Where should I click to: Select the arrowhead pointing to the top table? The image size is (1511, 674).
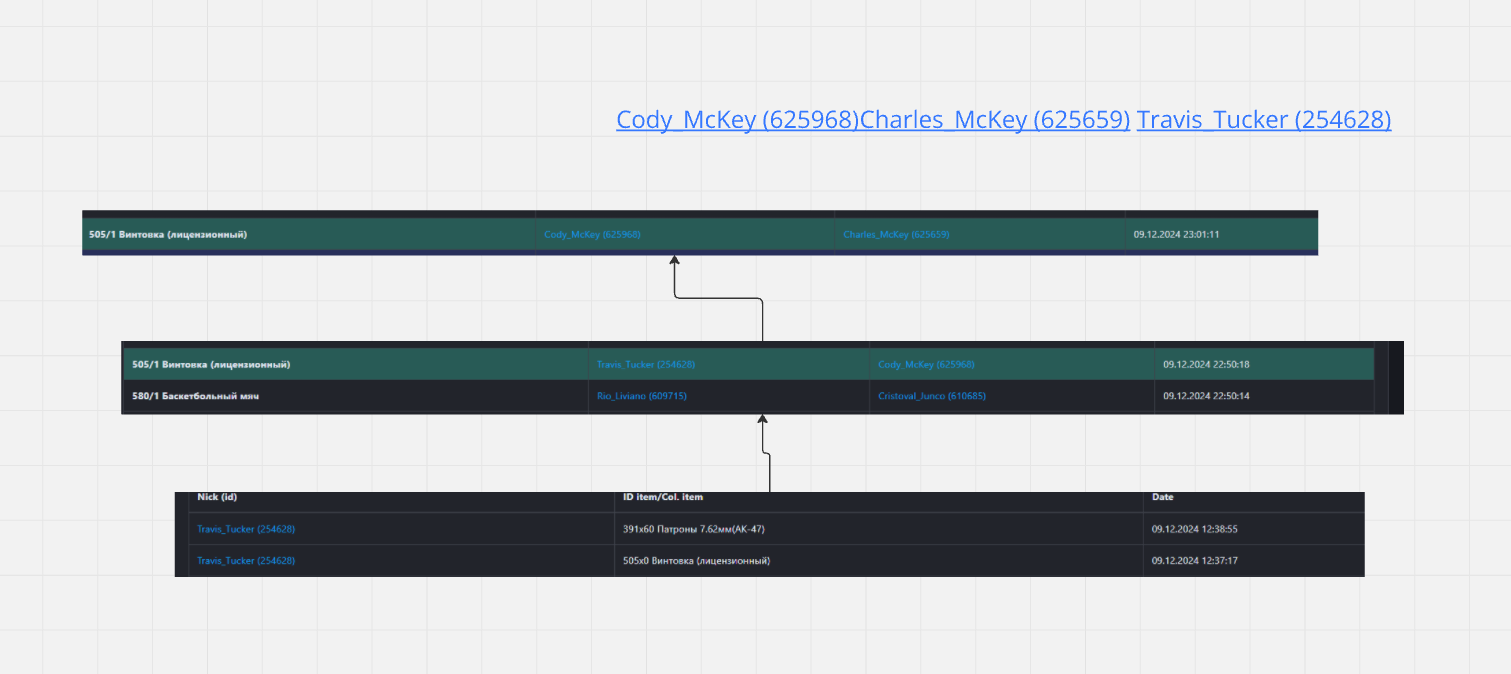(675, 260)
